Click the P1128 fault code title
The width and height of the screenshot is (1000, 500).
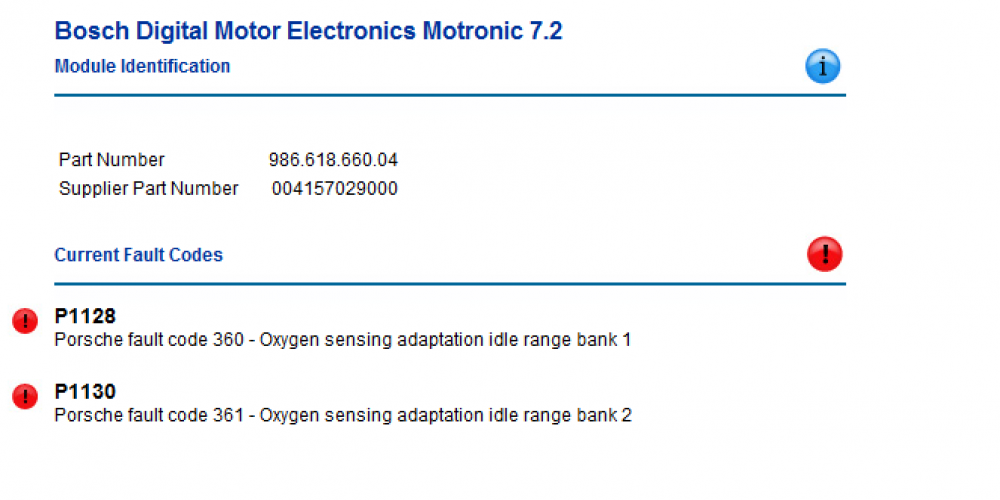(x=85, y=317)
